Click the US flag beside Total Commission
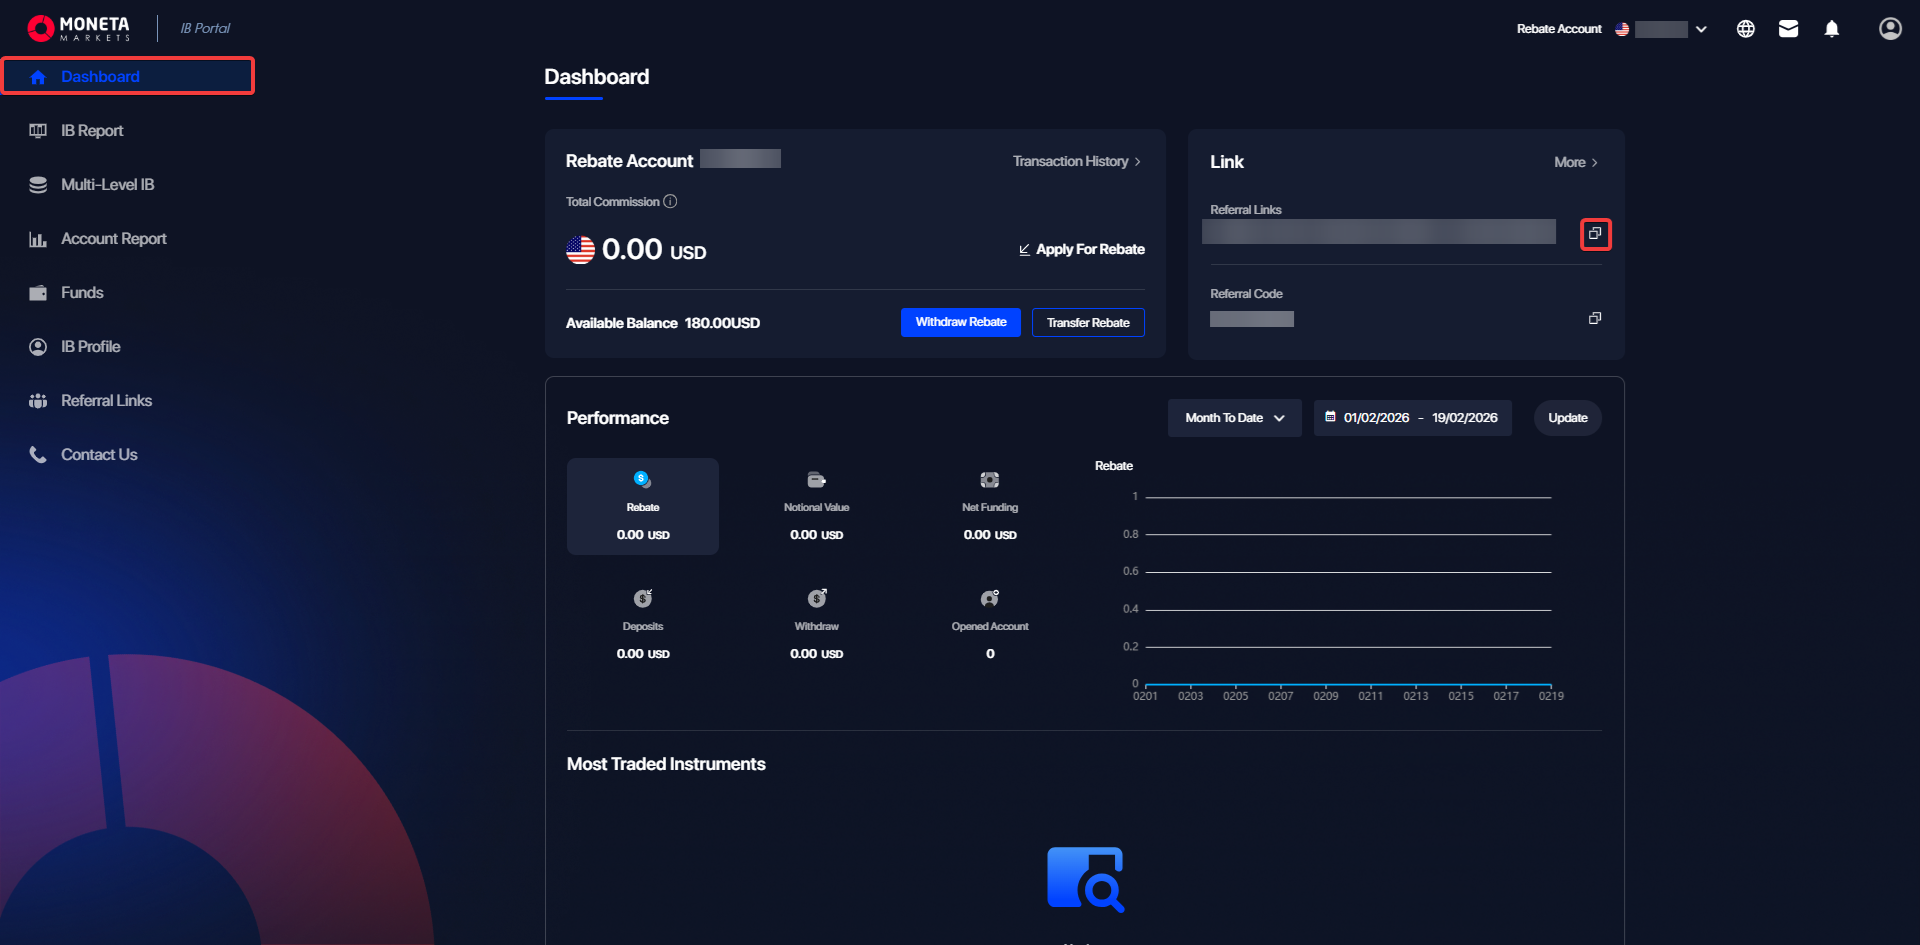Screen dimensions: 1920x945 [x=580, y=250]
